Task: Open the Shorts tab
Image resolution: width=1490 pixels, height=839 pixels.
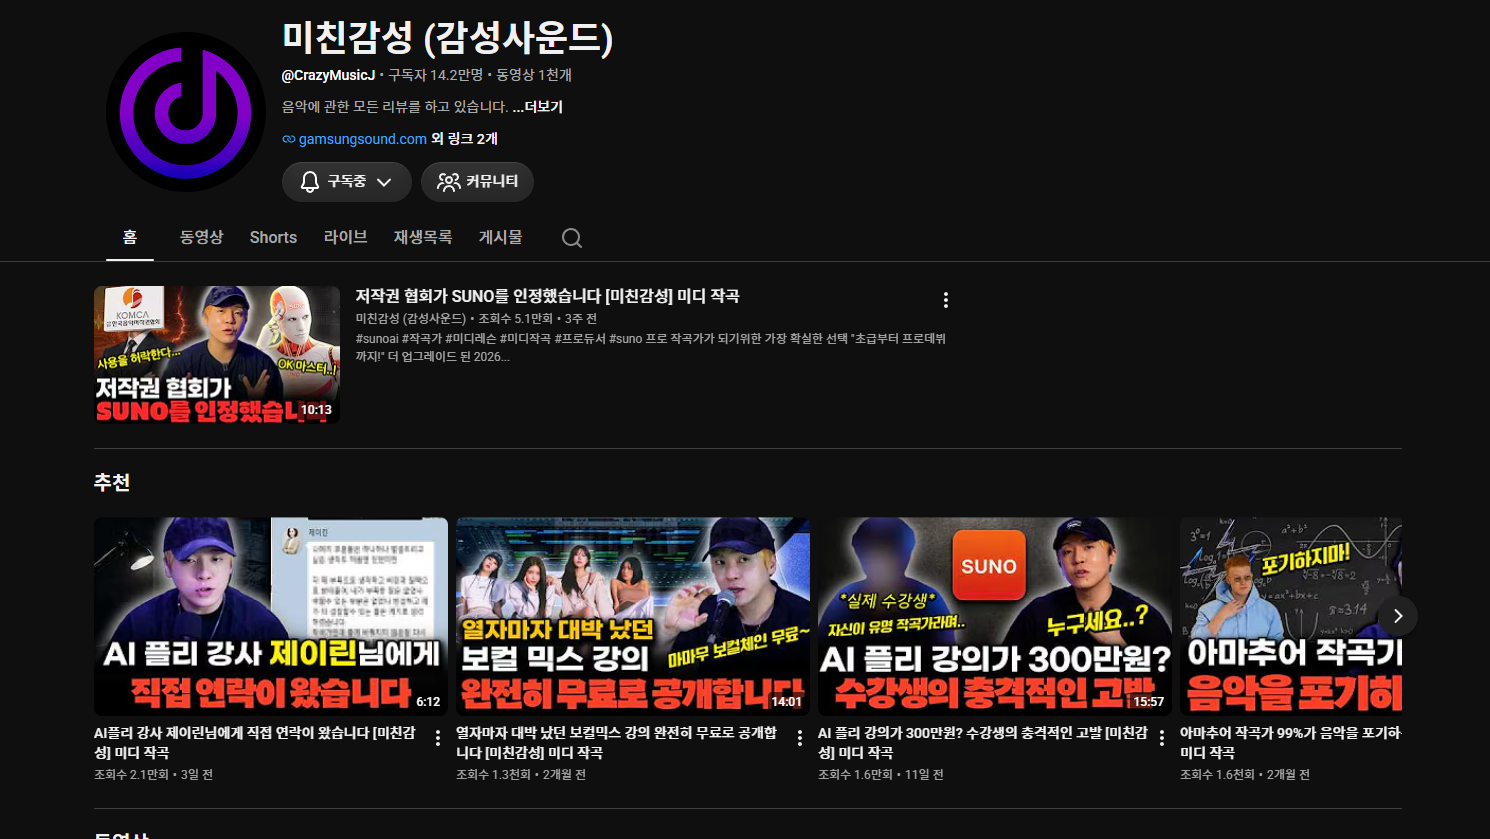Action: click(x=273, y=237)
